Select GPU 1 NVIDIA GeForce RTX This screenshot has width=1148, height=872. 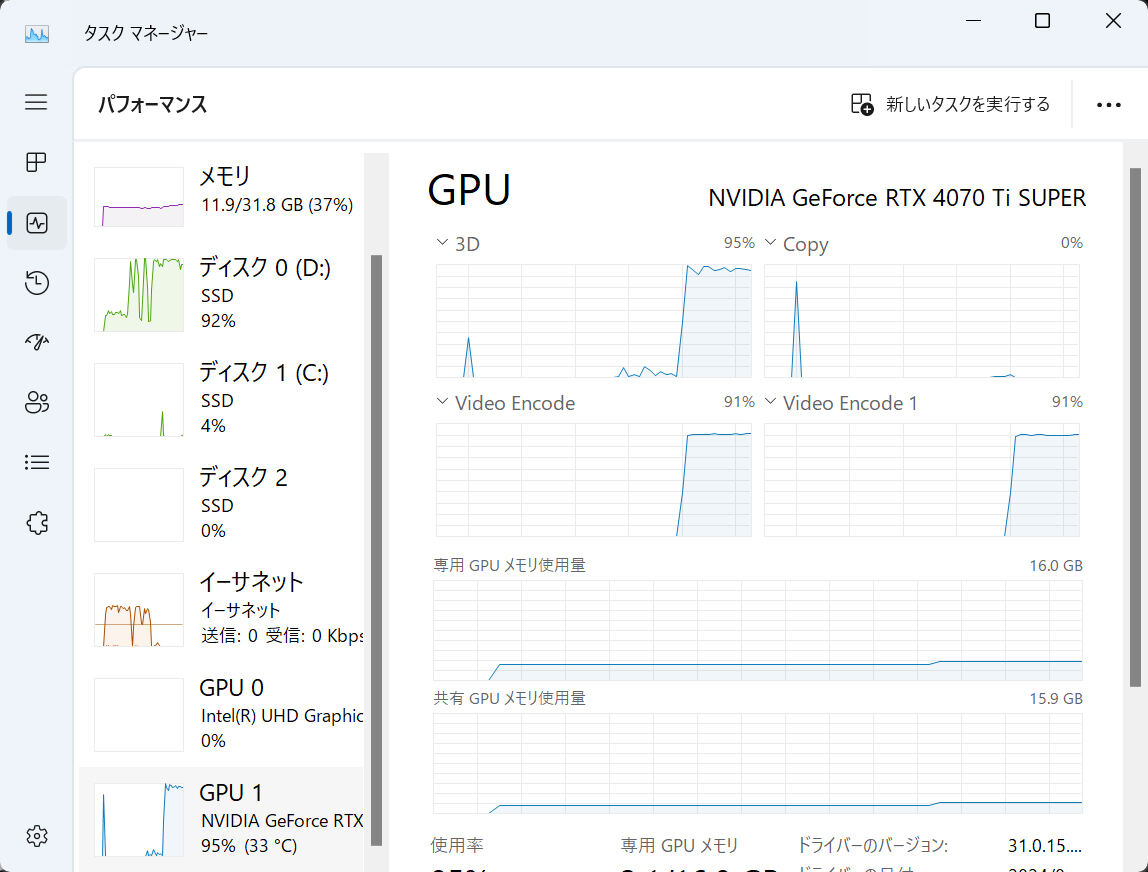[x=222, y=819]
